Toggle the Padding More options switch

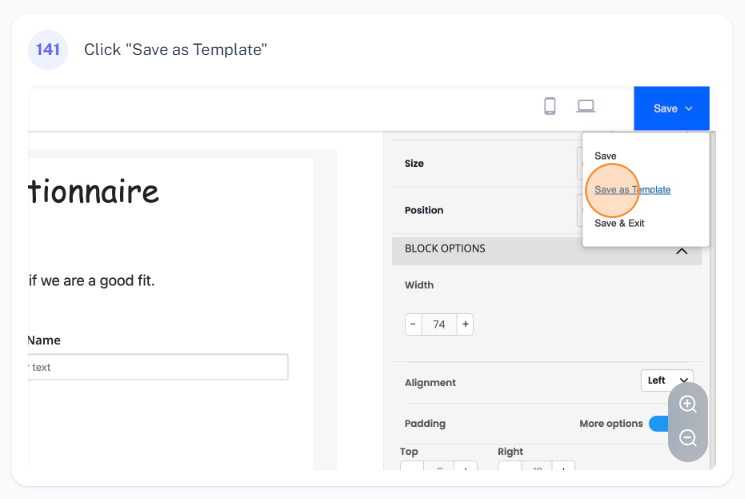click(x=659, y=424)
